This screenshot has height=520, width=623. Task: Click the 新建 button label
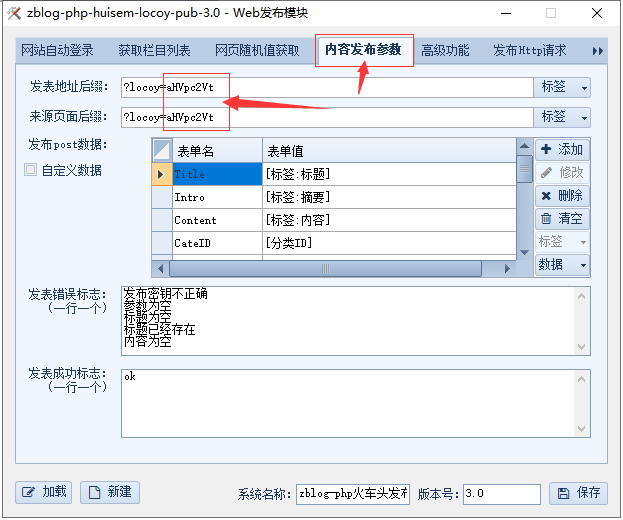[x=119, y=492]
